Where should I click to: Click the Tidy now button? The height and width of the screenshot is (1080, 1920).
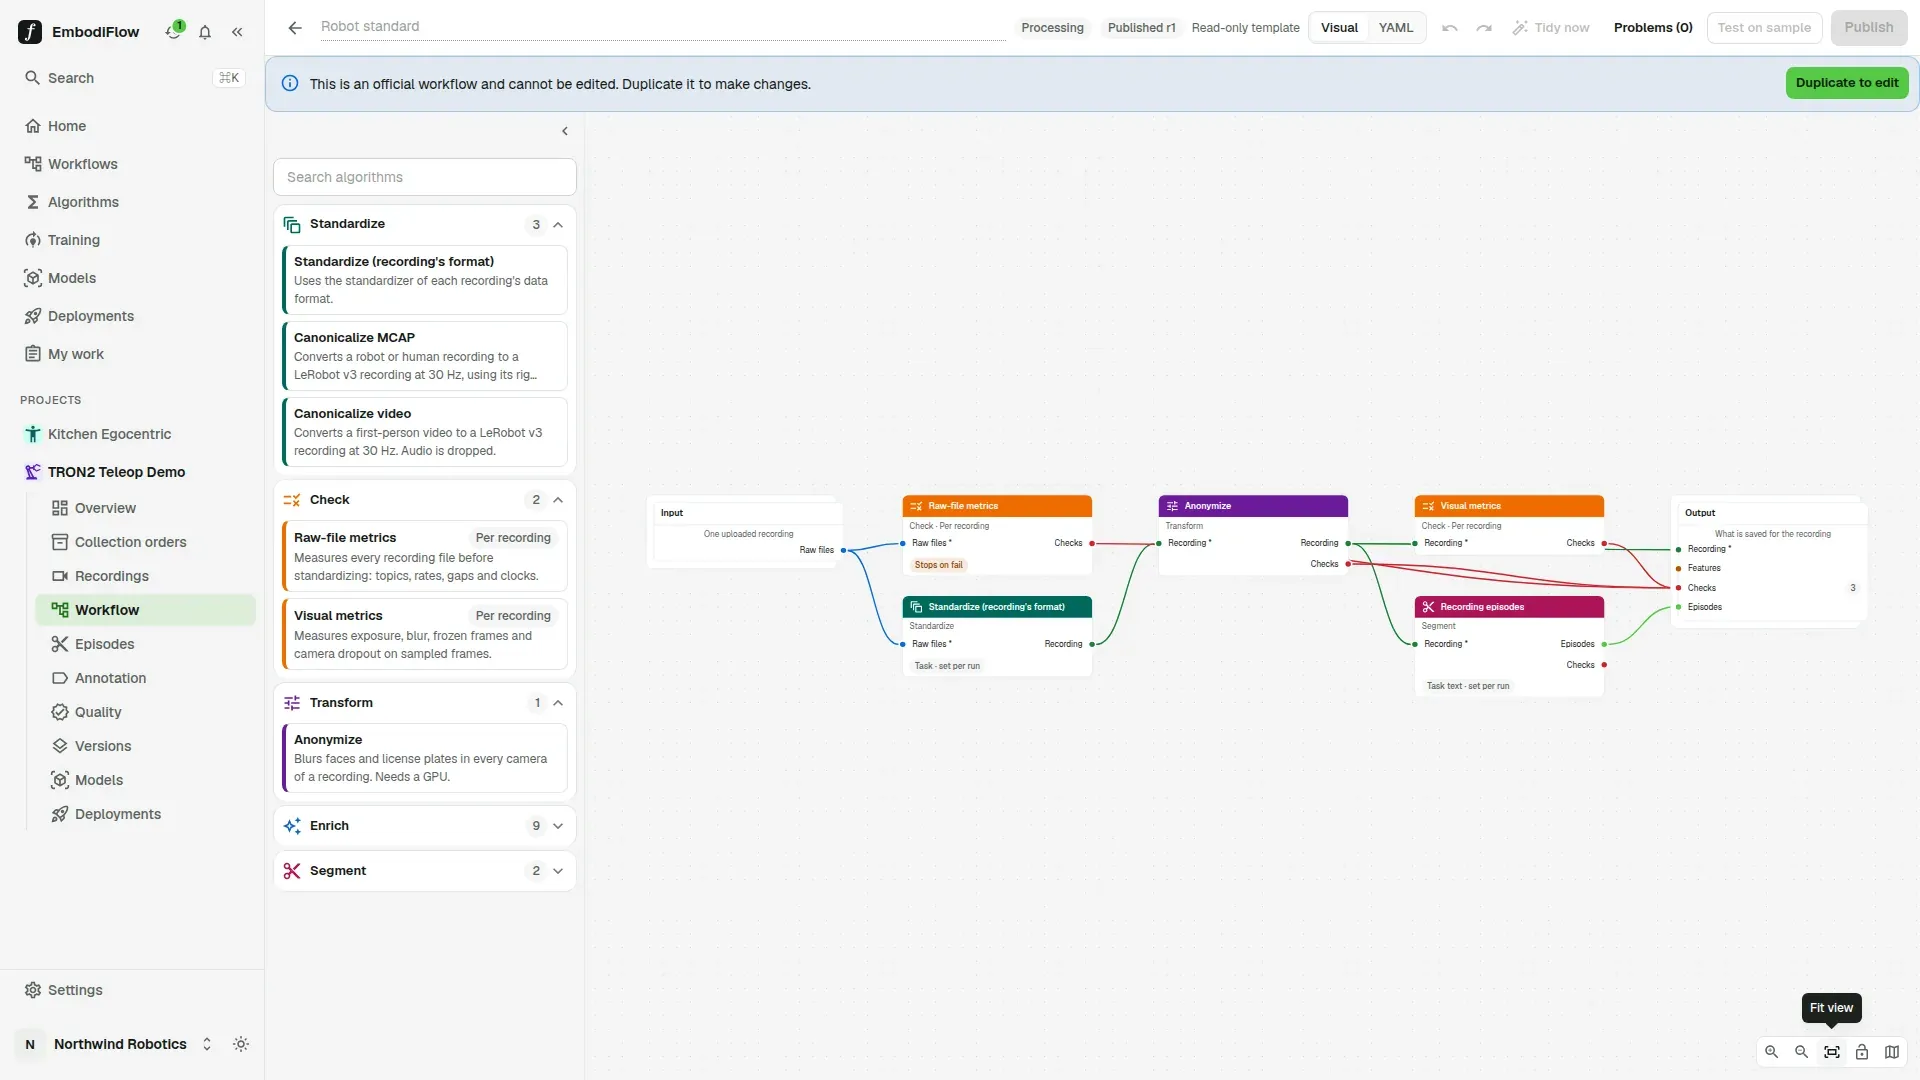coord(1551,28)
